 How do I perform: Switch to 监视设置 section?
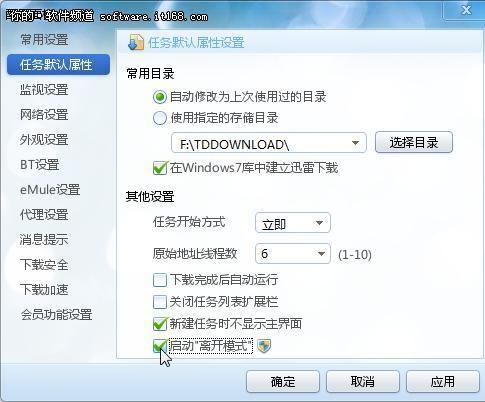click(x=44, y=89)
